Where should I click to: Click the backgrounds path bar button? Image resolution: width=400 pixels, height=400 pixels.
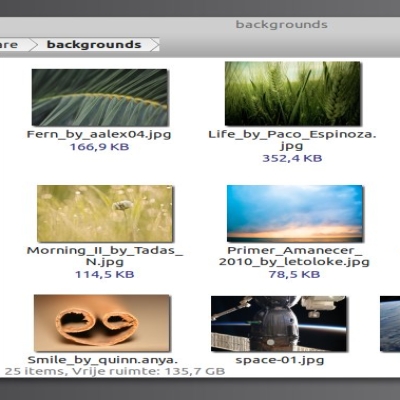pyautogui.click(x=94, y=44)
